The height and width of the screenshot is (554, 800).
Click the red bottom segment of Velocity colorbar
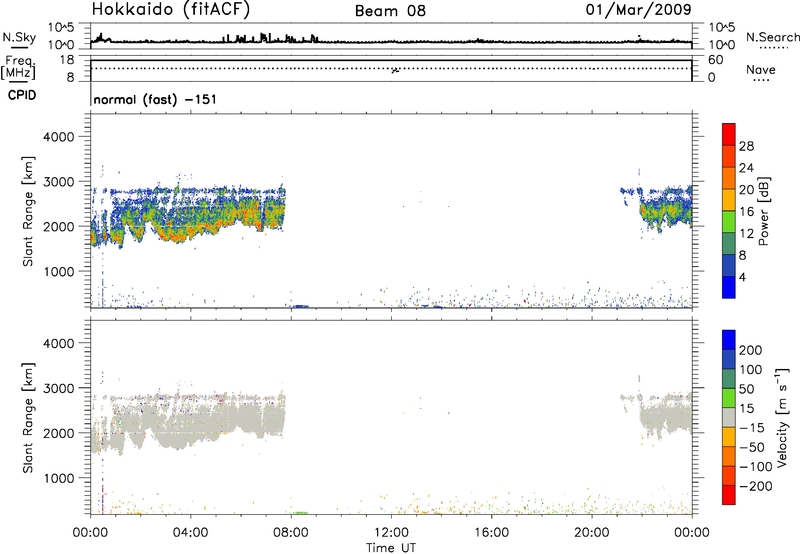[729, 495]
